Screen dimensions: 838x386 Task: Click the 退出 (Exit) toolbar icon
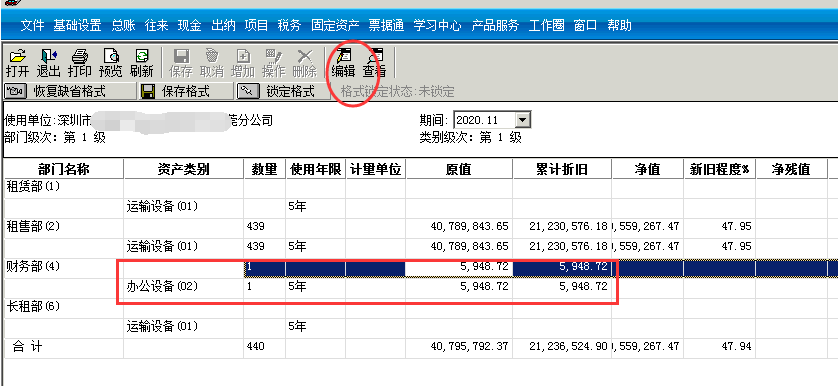coord(48,63)
